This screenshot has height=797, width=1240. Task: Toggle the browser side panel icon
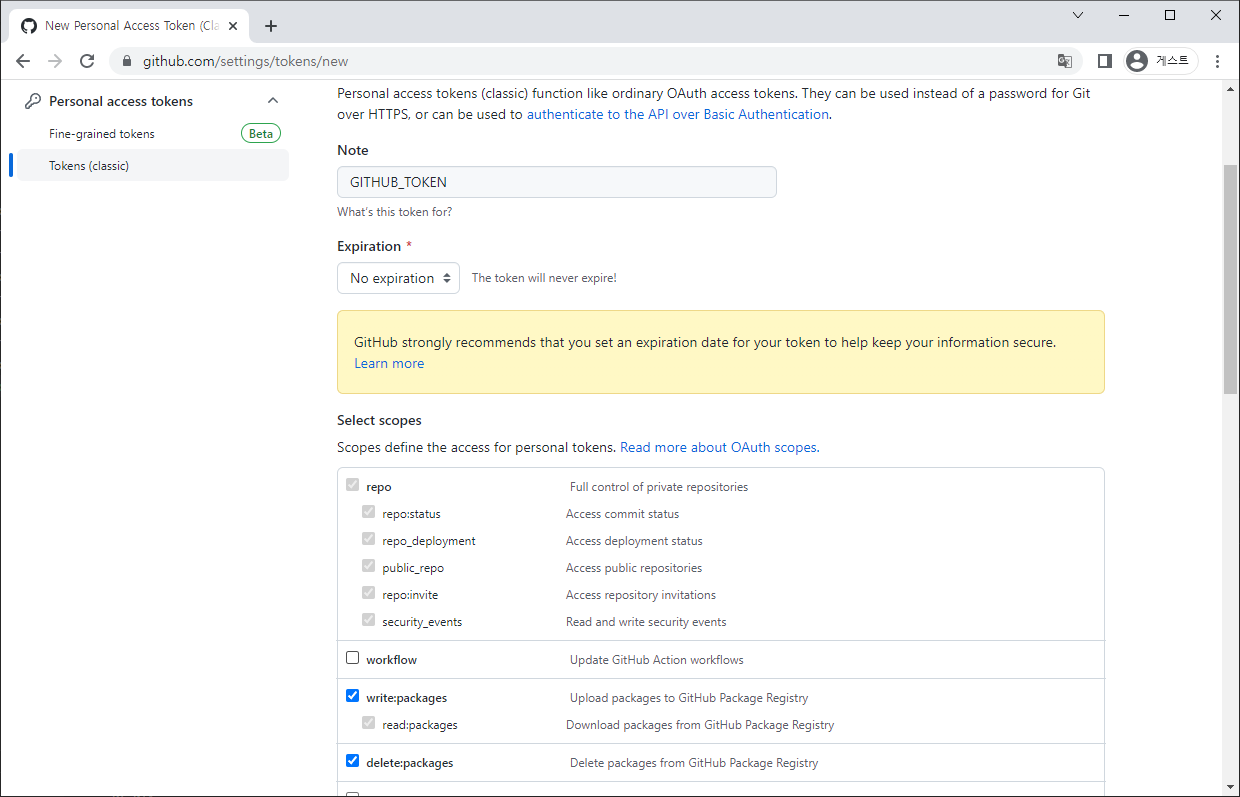click(x=1104, y=61)
